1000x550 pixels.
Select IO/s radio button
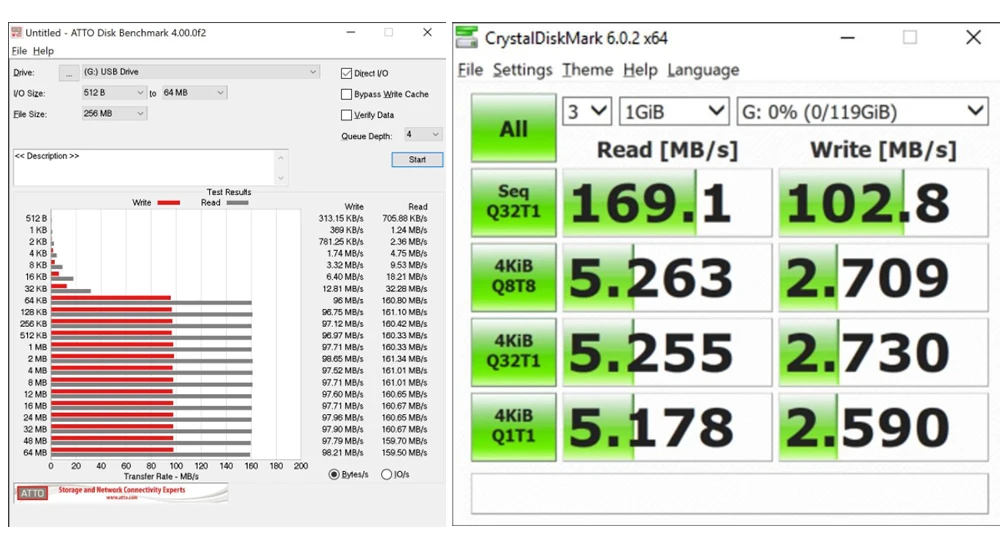point(386,474)
